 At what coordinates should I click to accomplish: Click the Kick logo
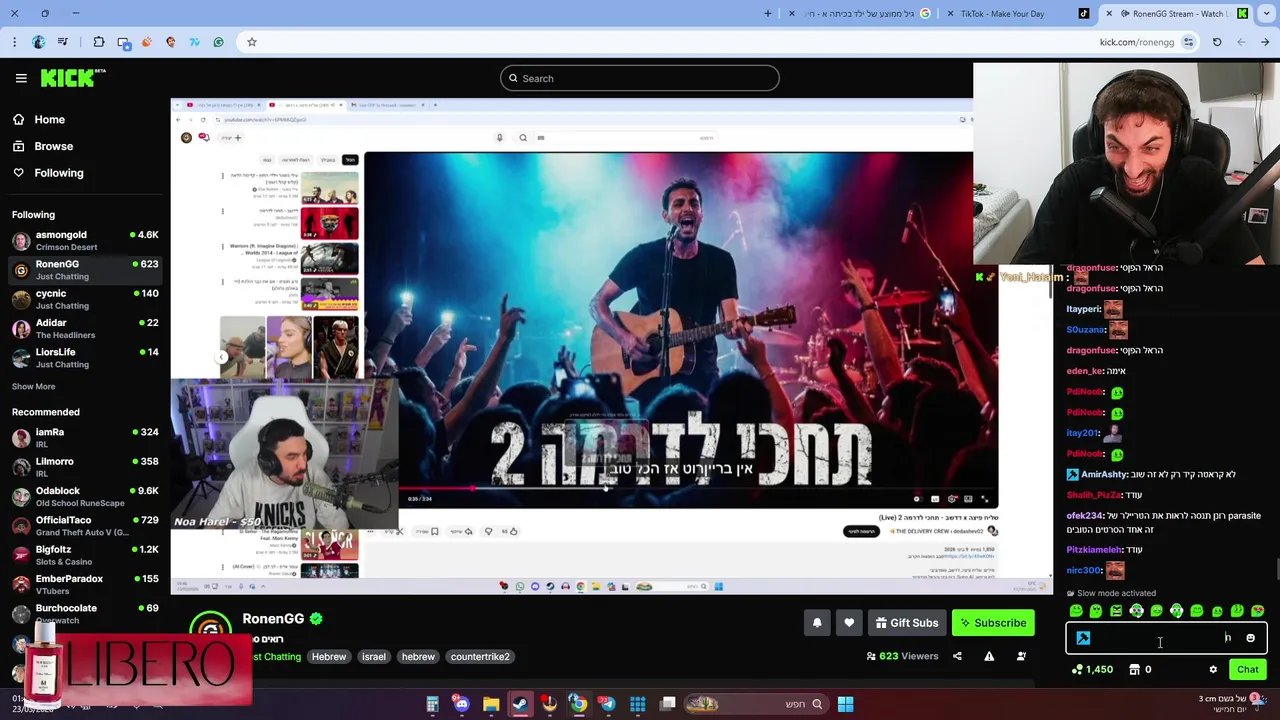(x=73, y=78)
